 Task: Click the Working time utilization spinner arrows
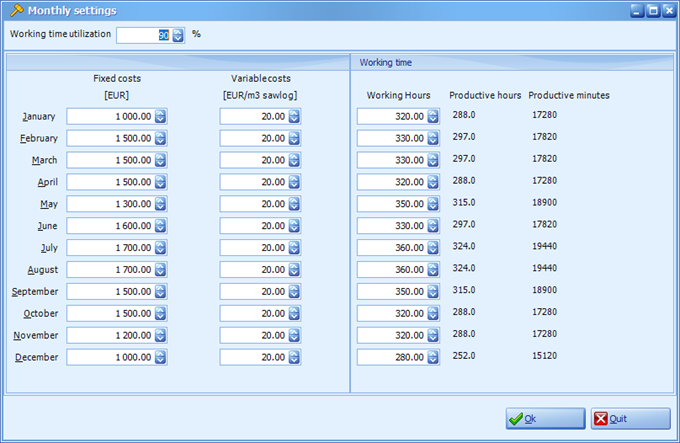(178, 35)
